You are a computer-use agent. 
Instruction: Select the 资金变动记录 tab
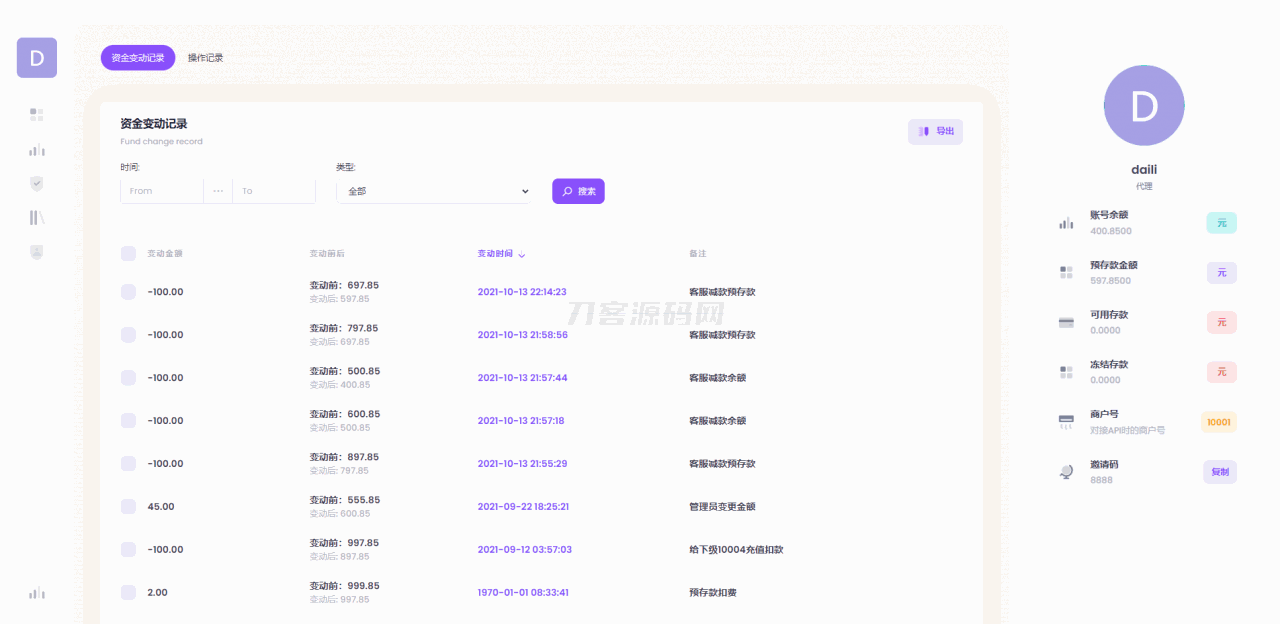tap(138, 58)
